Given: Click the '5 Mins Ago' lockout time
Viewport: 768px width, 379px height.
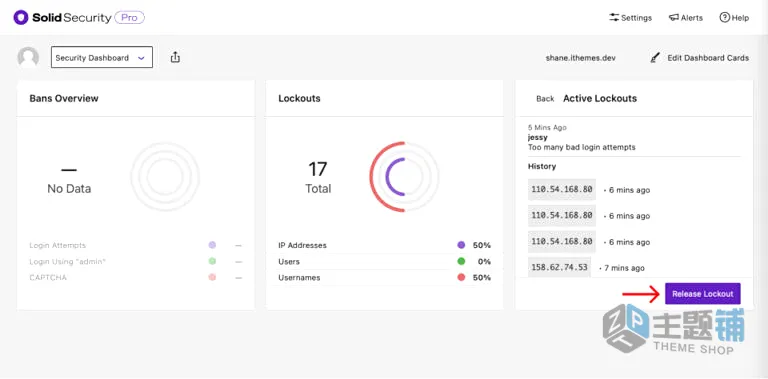Looking at the screenshot, I should coord(547,127).
